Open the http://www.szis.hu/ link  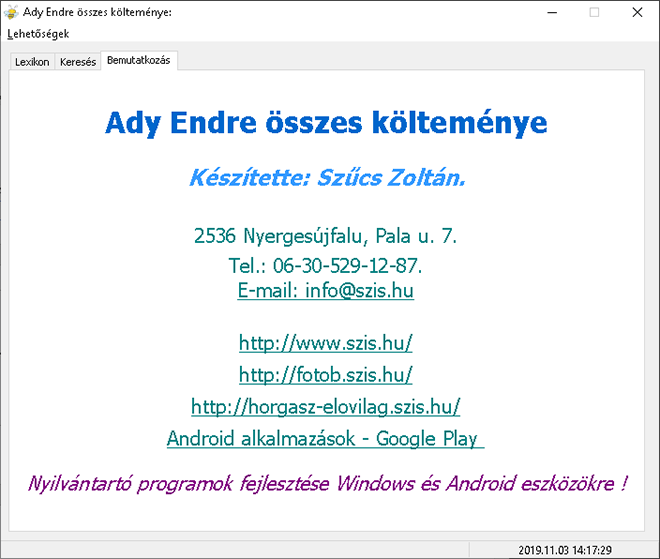[326, 343]
